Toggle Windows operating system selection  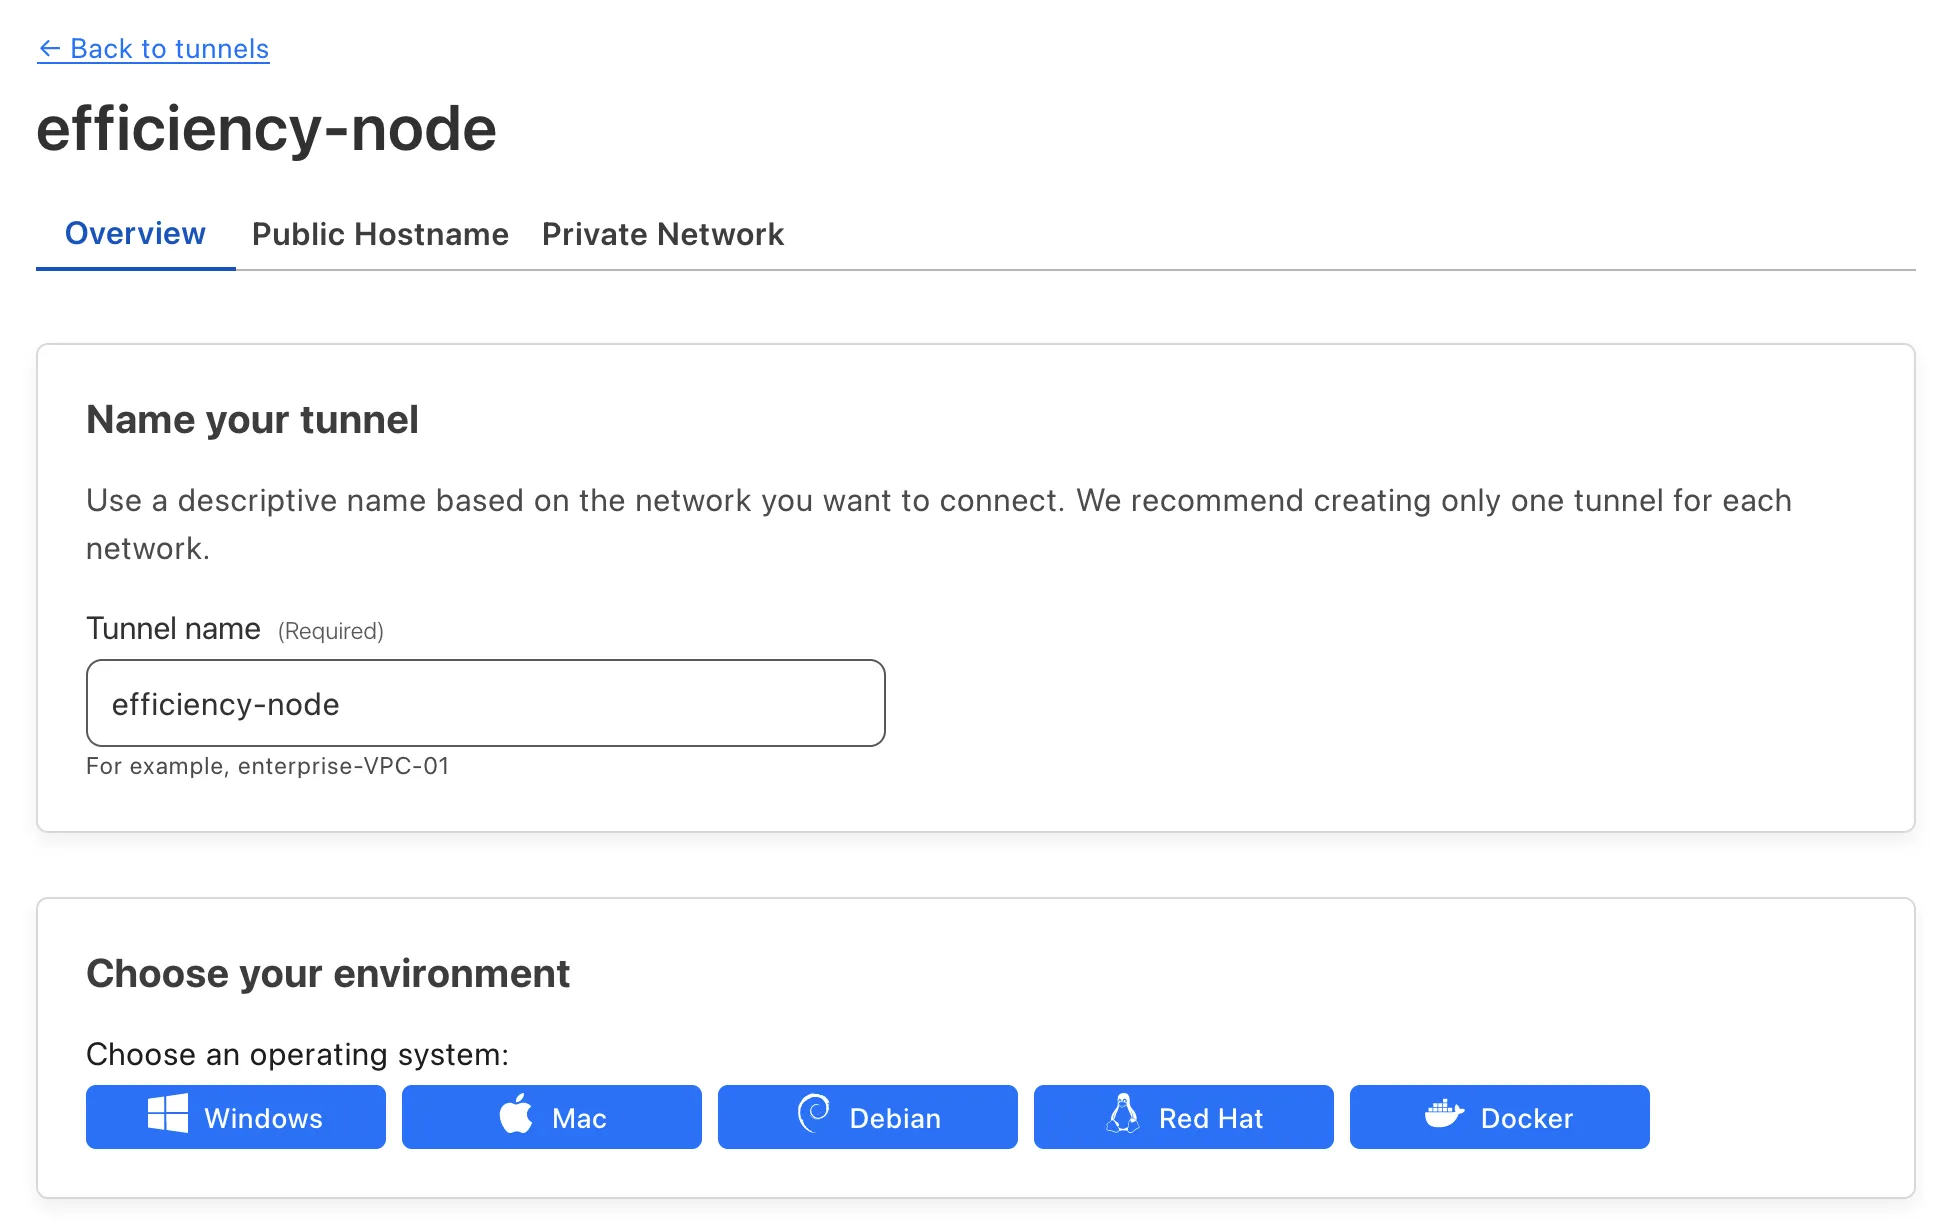click(235, 1117)
